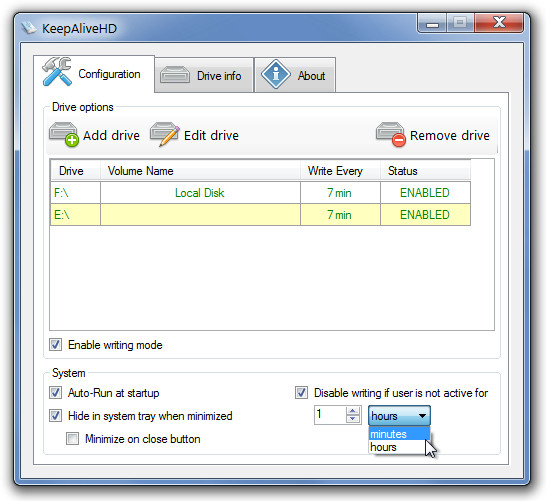546x501 pixels.
Task: Click ENABLED status in E:\ row
Action: pyautogui.click(x=425, y=214)
